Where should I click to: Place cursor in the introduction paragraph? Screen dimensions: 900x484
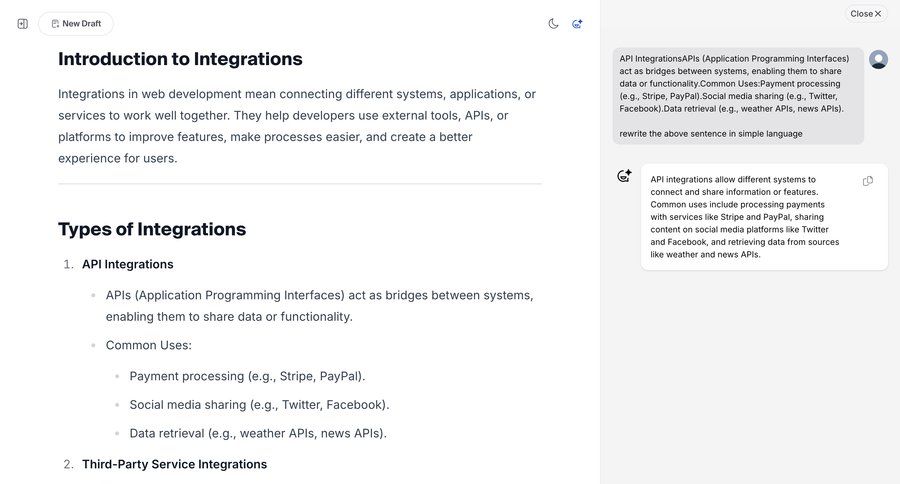click(x=297, y=126)
